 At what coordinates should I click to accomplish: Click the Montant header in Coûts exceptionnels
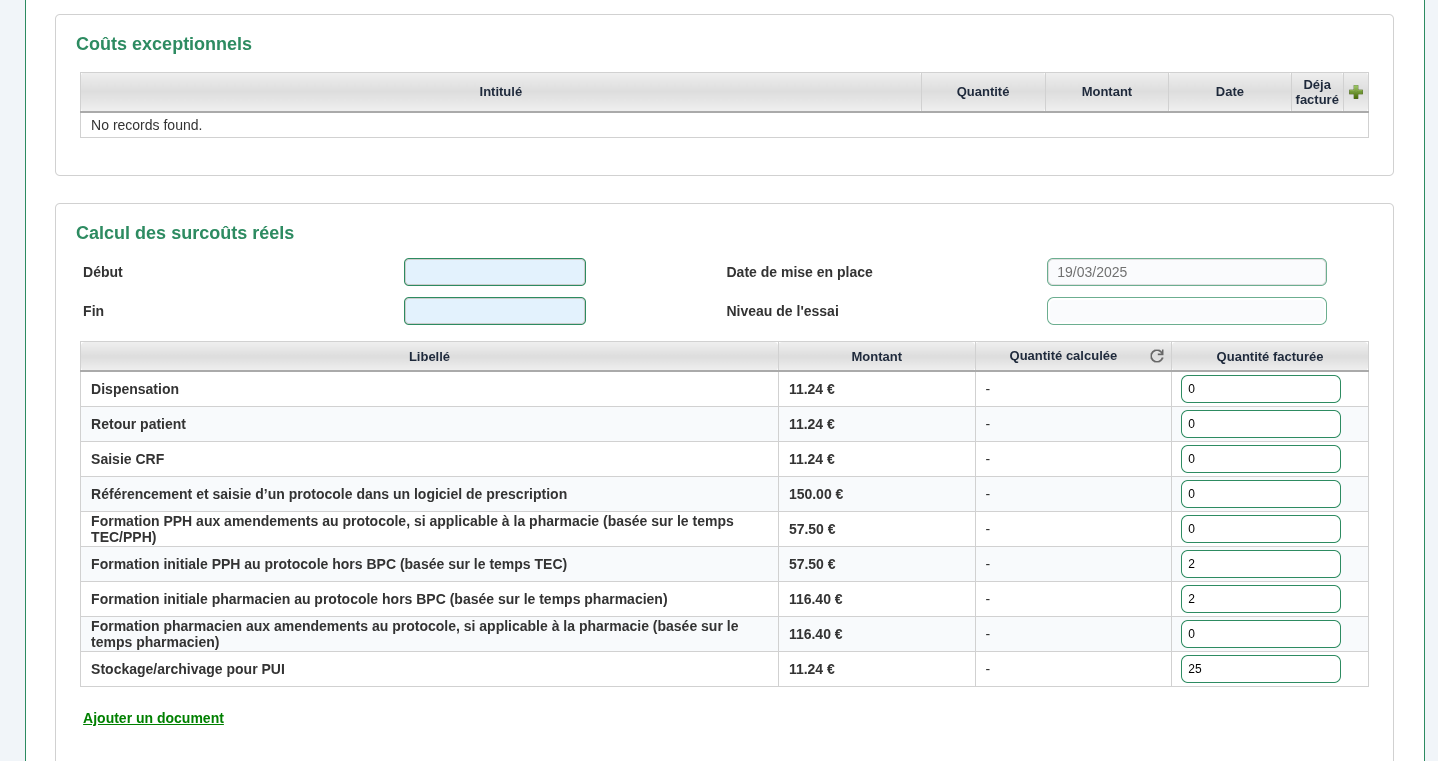click(x=1106, y=92)
